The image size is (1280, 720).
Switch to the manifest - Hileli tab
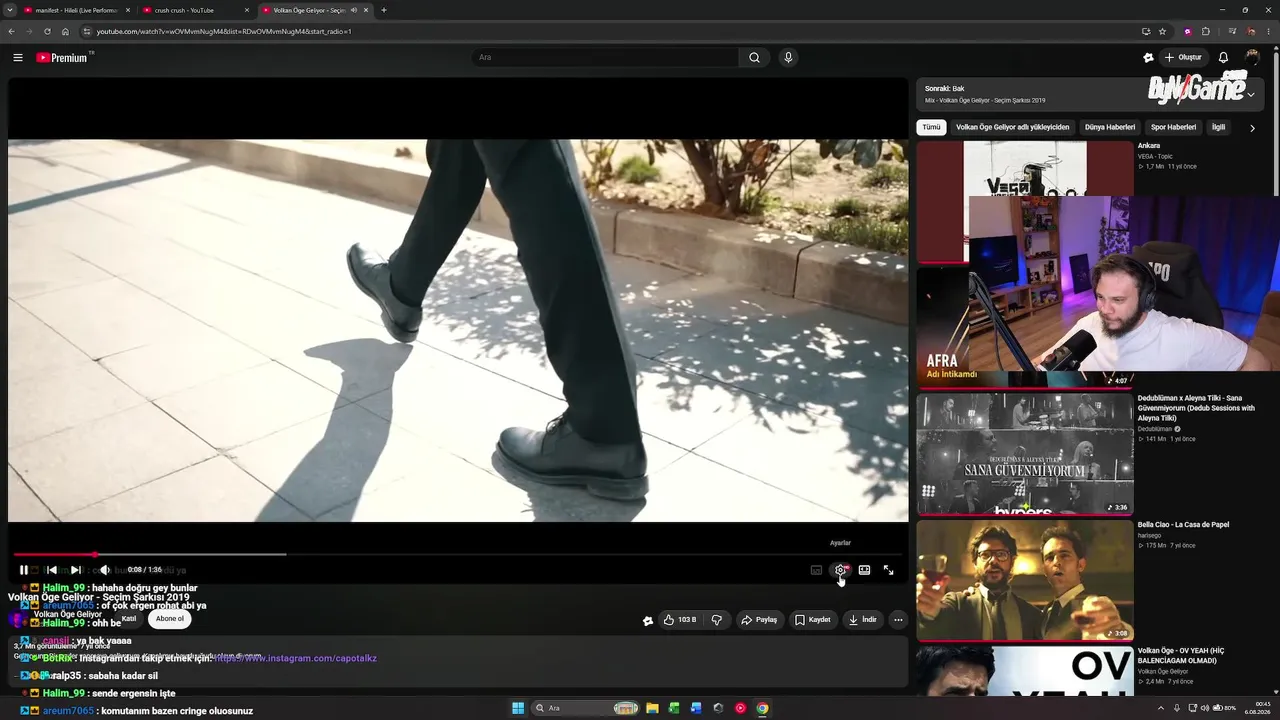(77, 10)
